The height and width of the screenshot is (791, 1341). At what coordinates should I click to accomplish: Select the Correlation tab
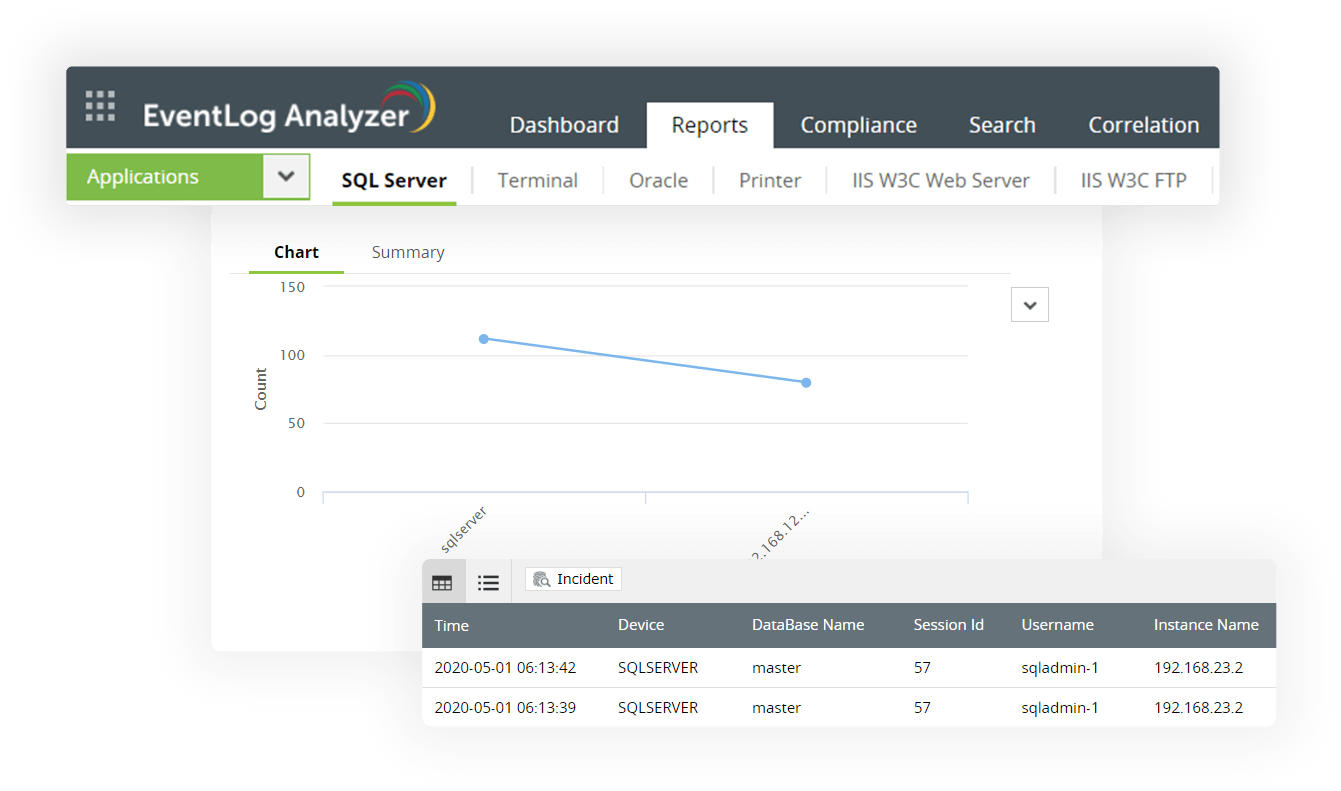(x=1144, y=125)
